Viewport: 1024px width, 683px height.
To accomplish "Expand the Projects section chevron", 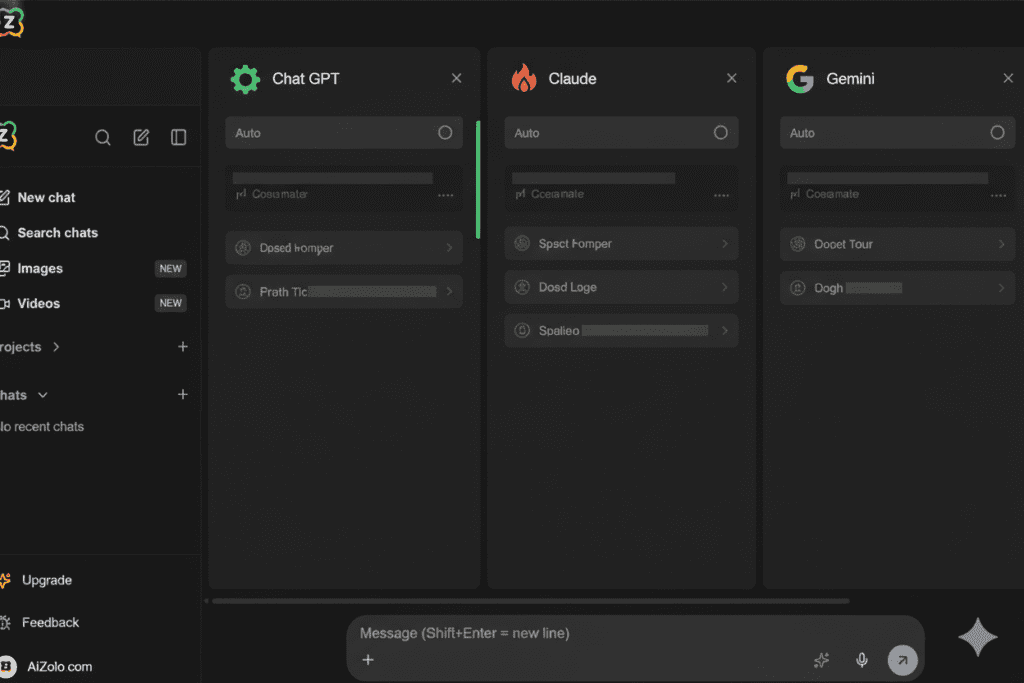I will [x=56, y=347].
